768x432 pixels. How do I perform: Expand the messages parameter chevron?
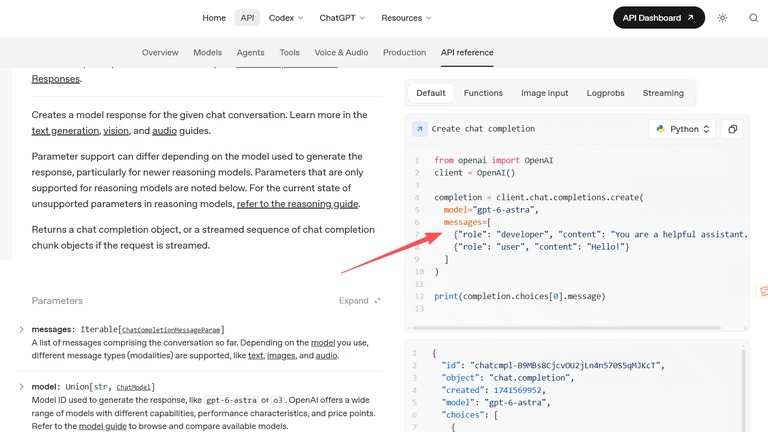pyautogui.click(x=21, y=329)
